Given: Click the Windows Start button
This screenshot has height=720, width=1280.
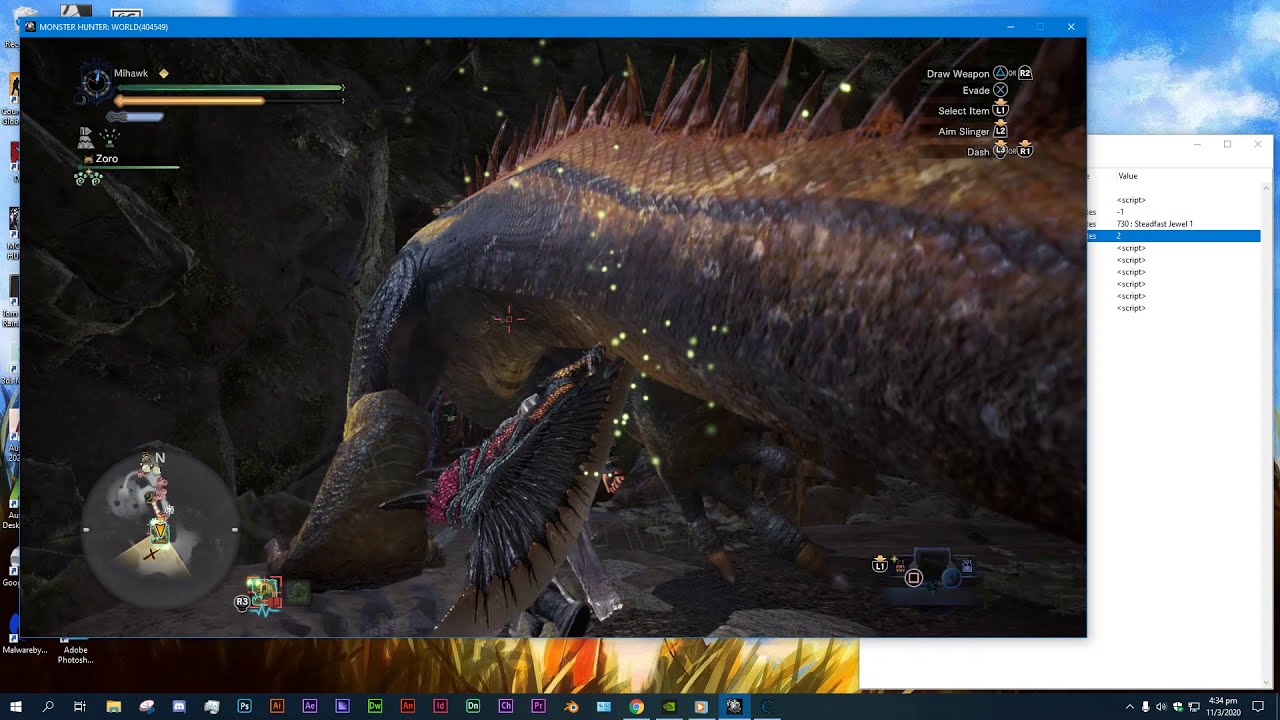Looking at the screenshot, I should (16, 706).
